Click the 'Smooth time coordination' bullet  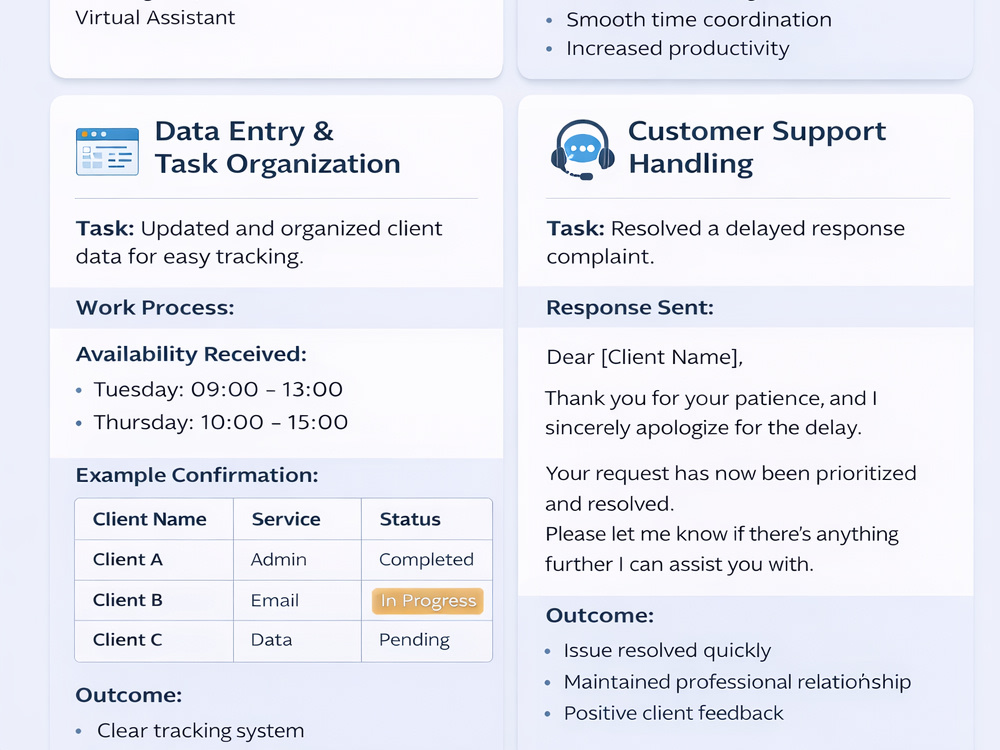pyautogui.click(x=698, y=20)
